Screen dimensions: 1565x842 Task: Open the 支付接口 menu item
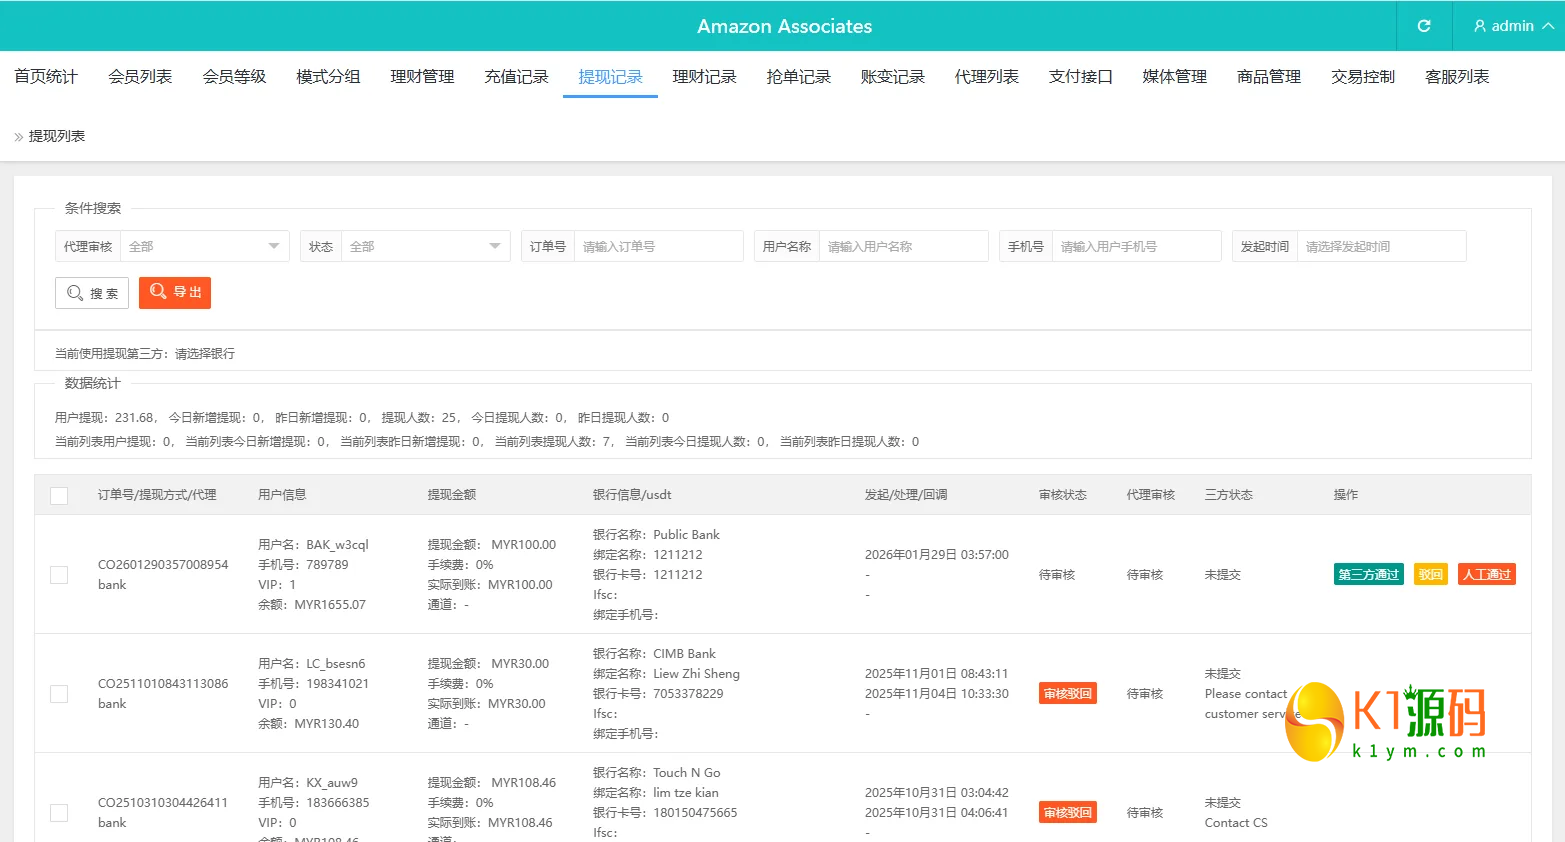pyautogui.click(x=1080, y=76)
